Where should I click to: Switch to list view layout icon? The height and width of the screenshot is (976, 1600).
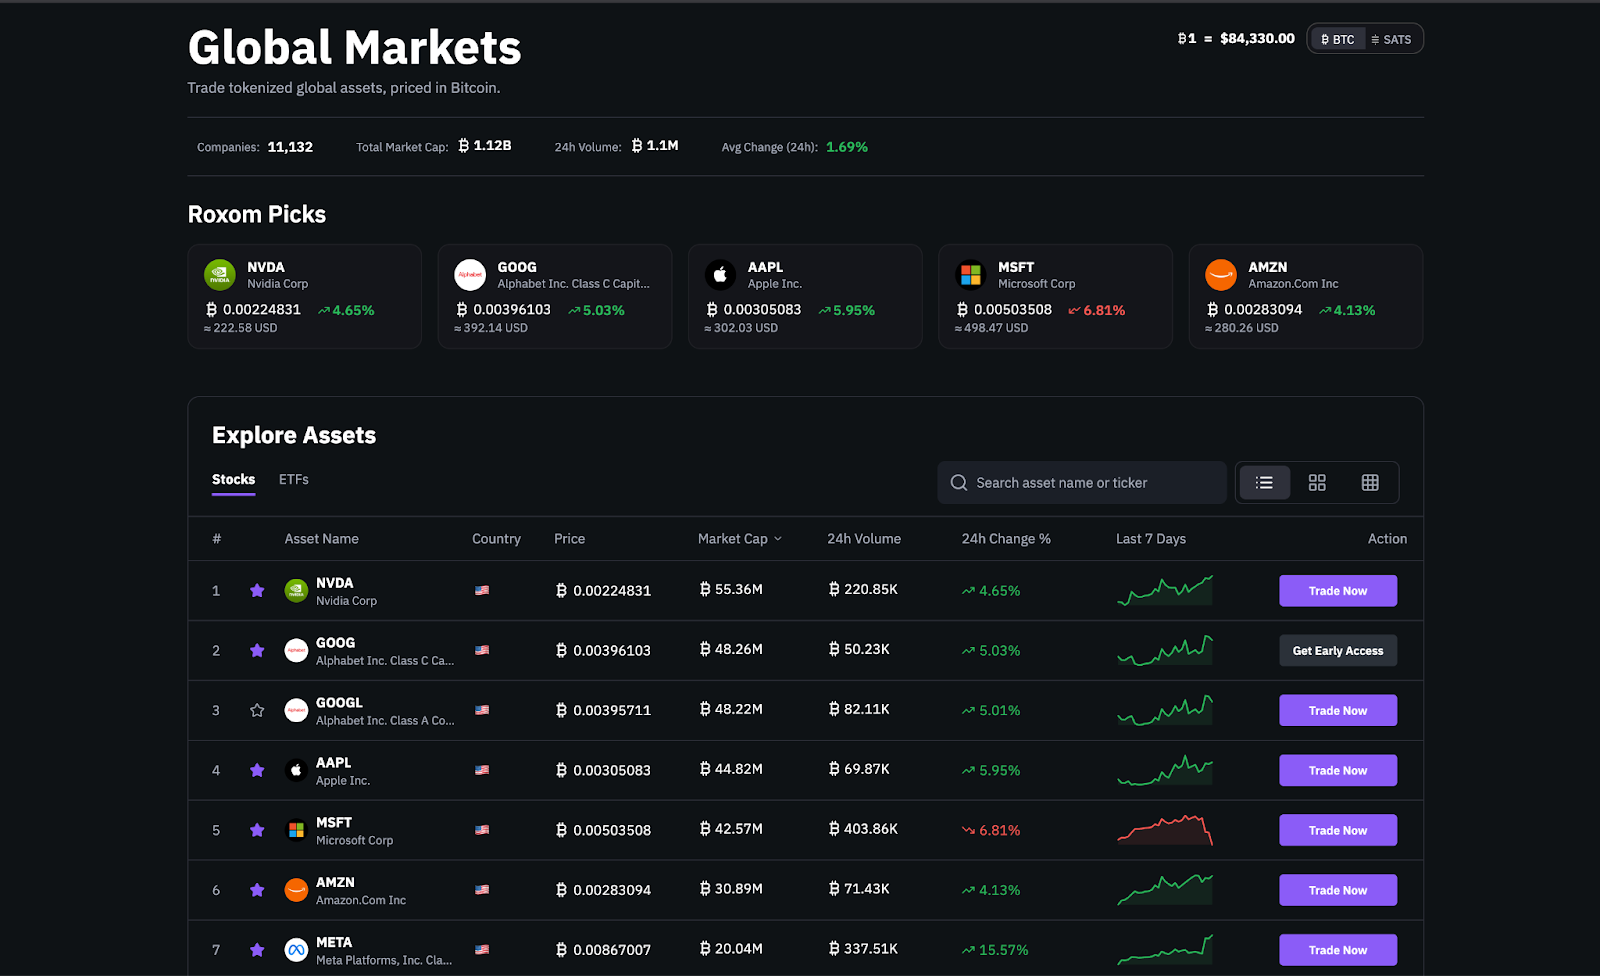pyautogui.click(x=1264, y=483)
